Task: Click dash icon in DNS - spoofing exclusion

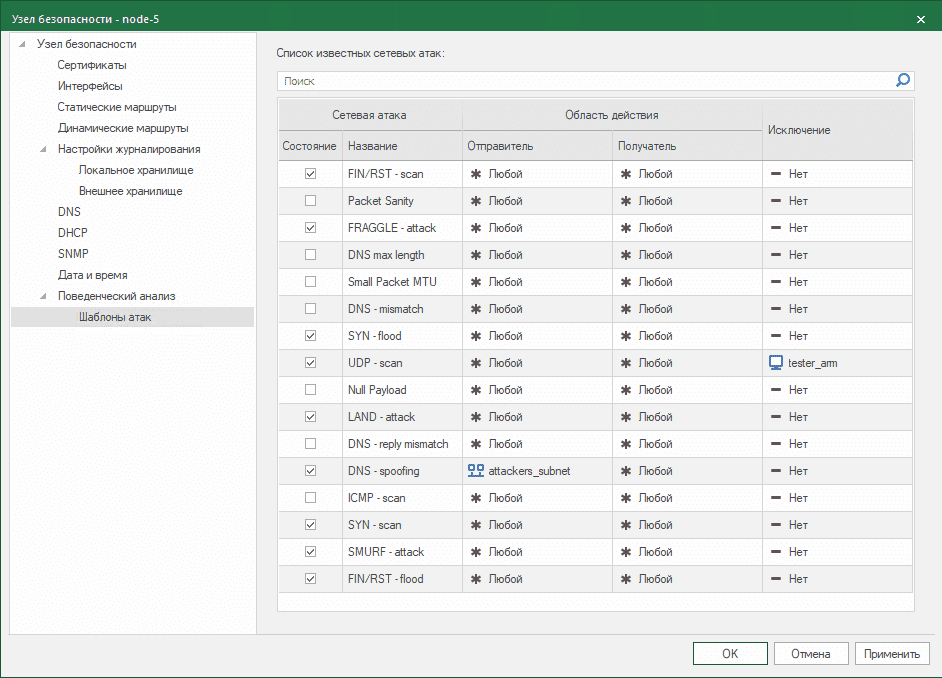Action: pos(775,471)
